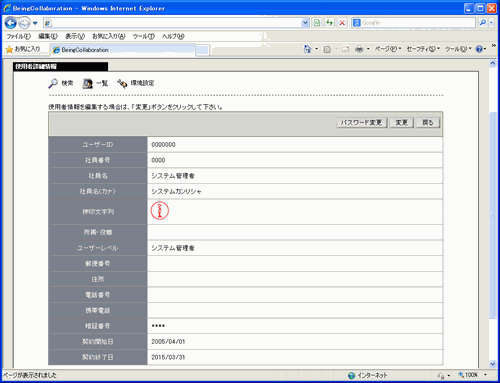Click the scroll up arrow of page scrollbar
Image resolution: width=500 pixels, height=383 pixels.
coord(493,63)
